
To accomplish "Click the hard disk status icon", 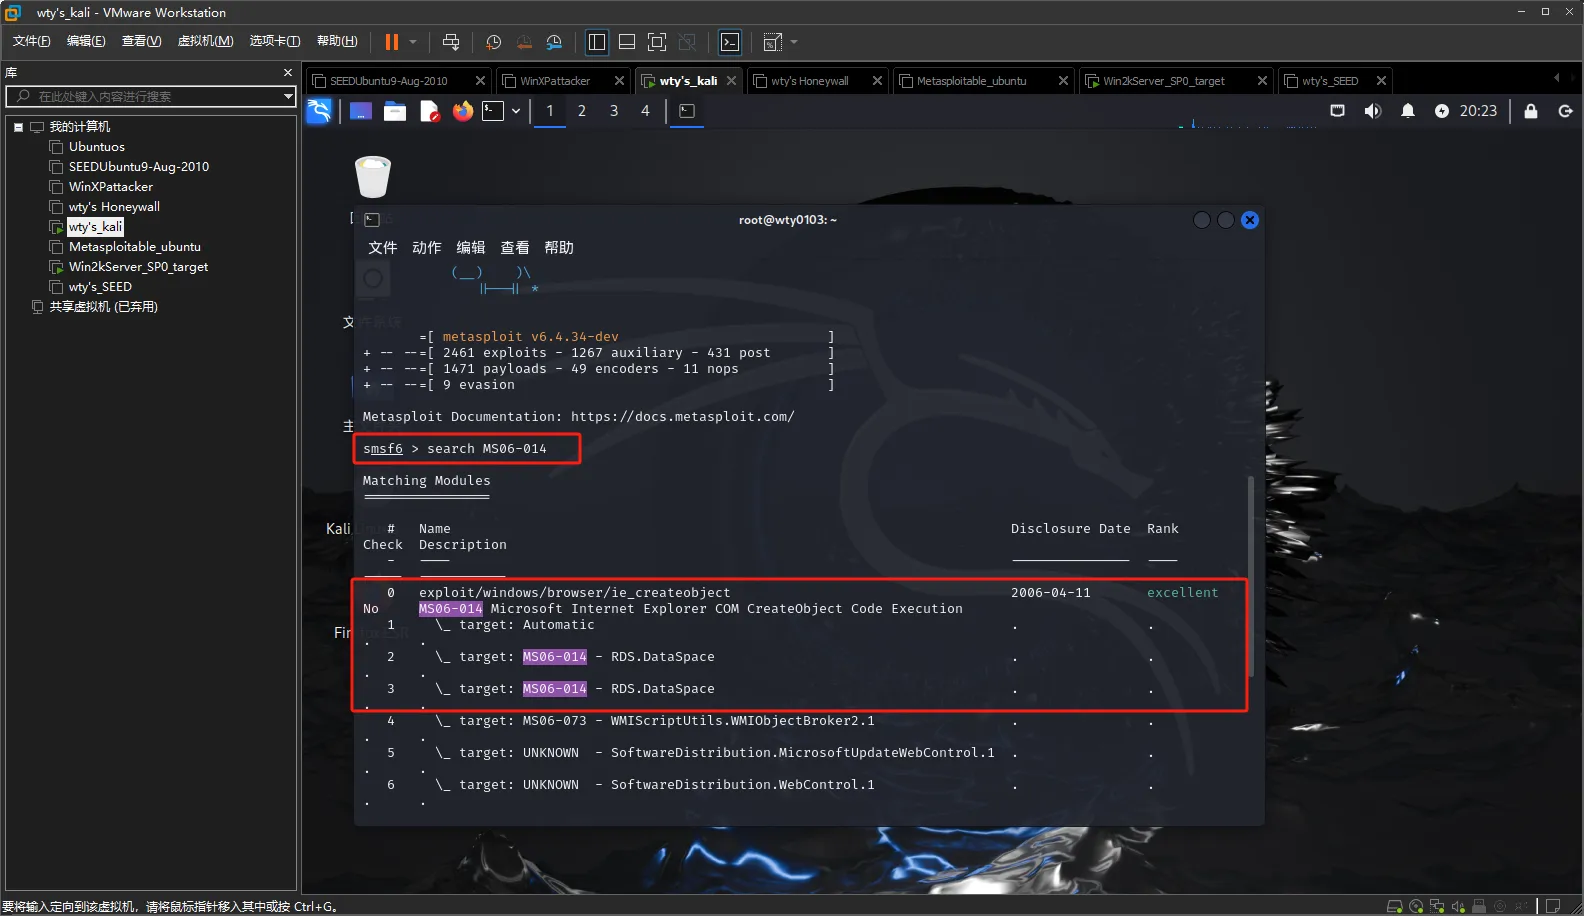I will click(x=1394, y=906).
